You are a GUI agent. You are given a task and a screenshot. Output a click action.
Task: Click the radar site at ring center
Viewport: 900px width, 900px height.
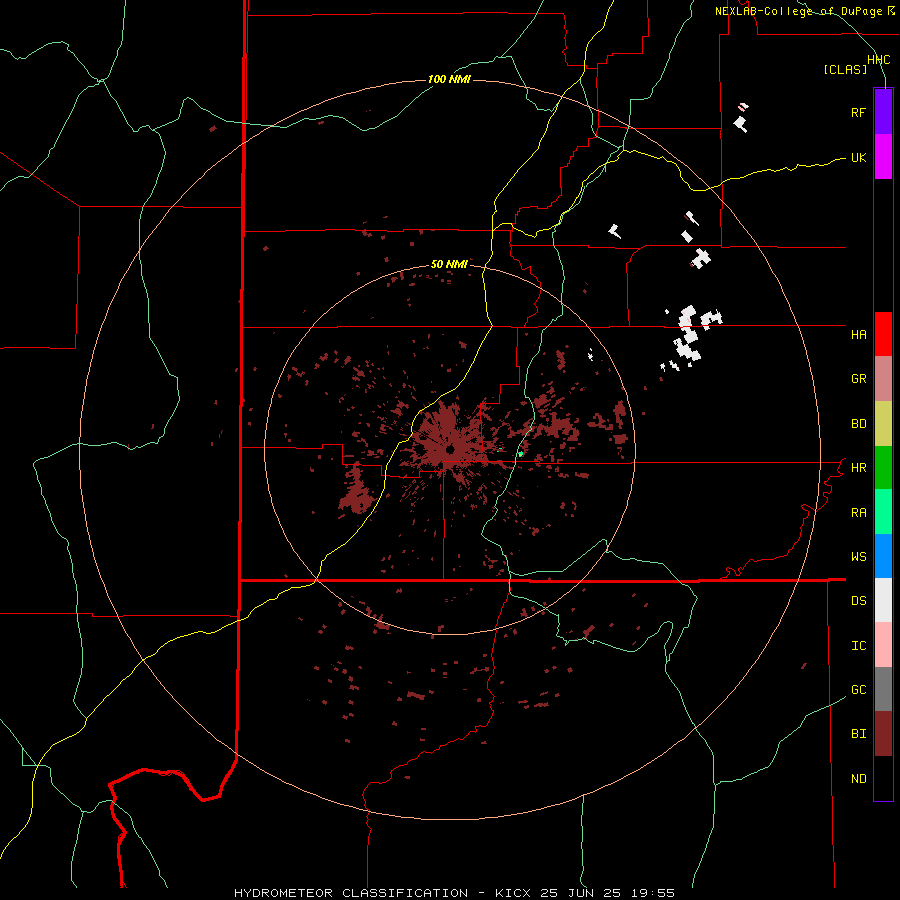(x=450, y=449)
